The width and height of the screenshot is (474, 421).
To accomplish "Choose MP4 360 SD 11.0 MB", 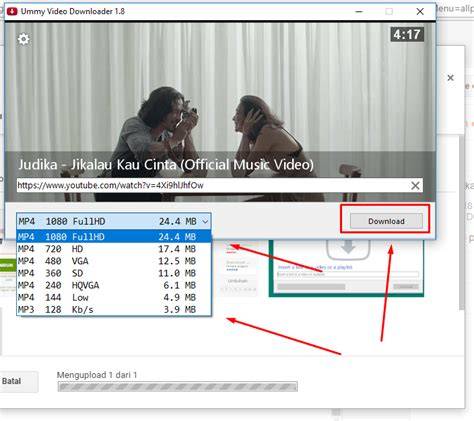I will pos(114,273).
